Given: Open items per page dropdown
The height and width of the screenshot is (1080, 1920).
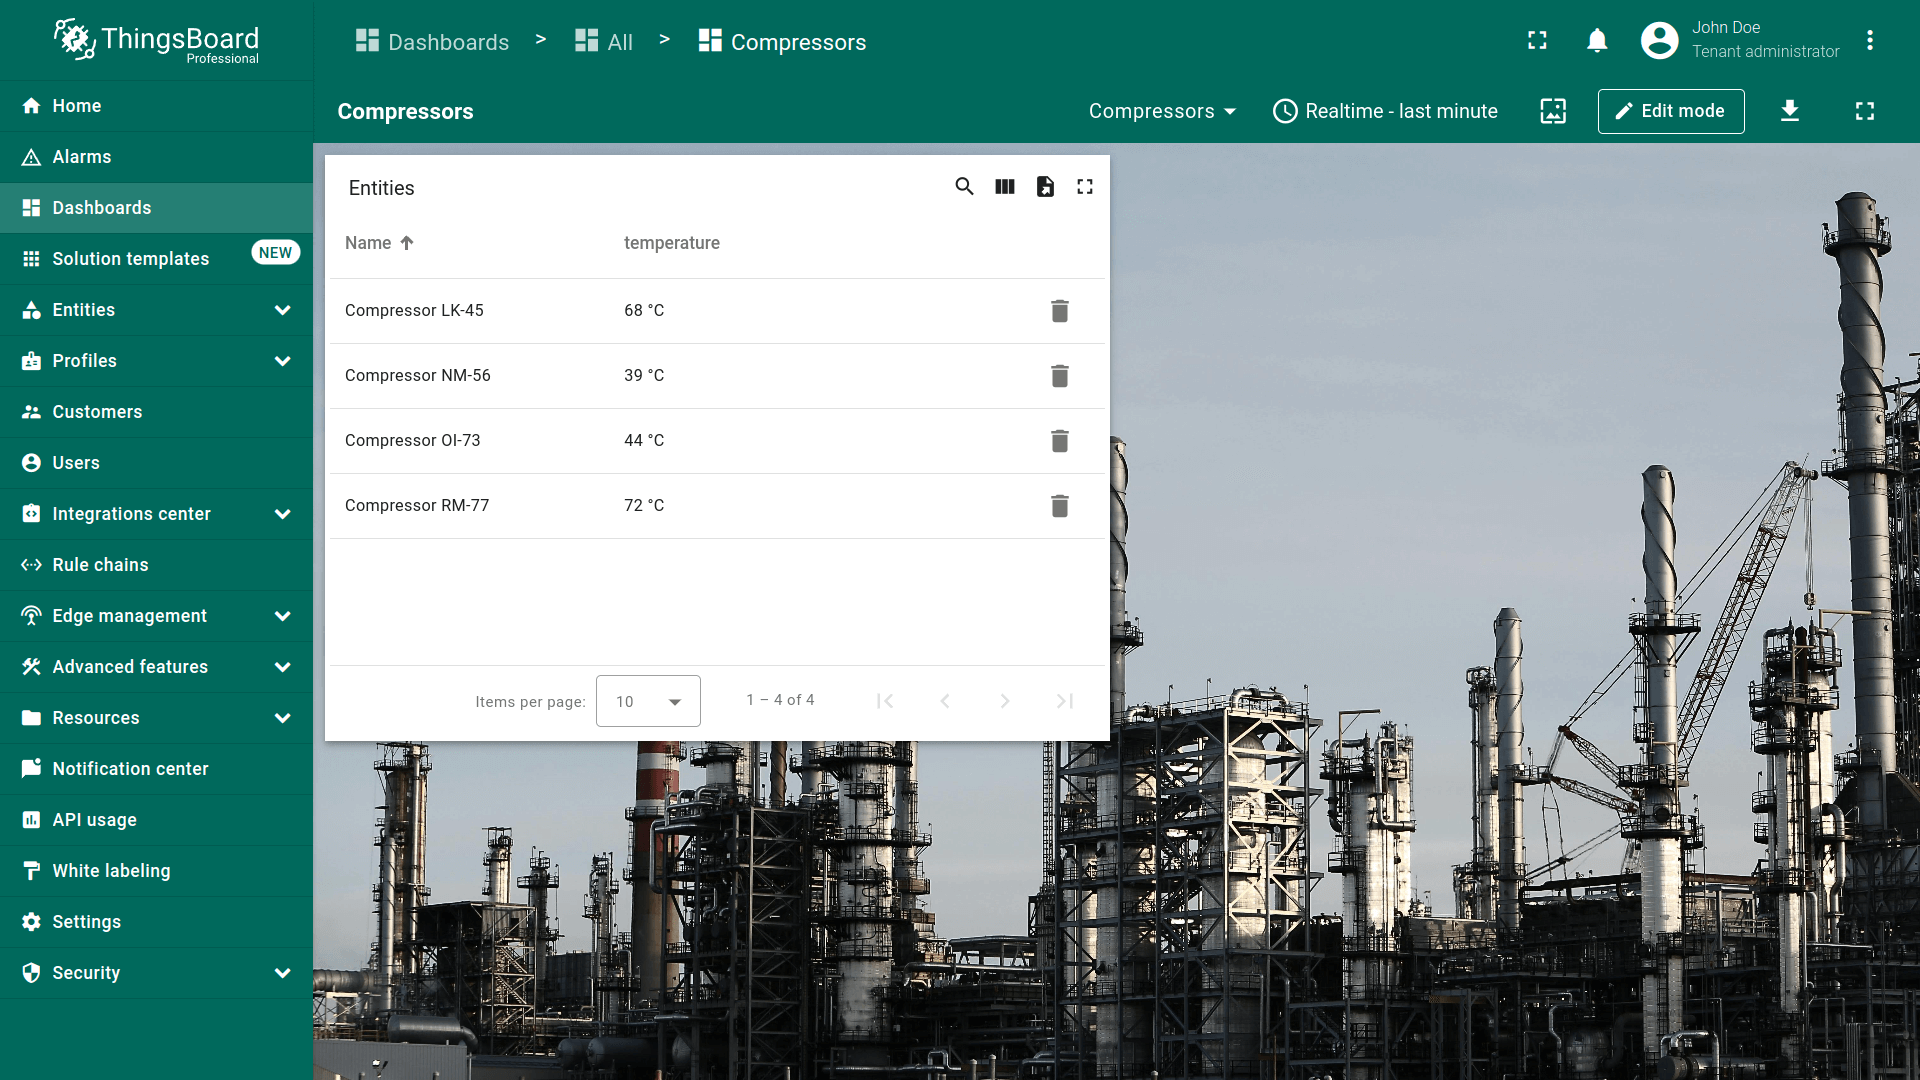Looking at the screenshot, I should 648,701.
